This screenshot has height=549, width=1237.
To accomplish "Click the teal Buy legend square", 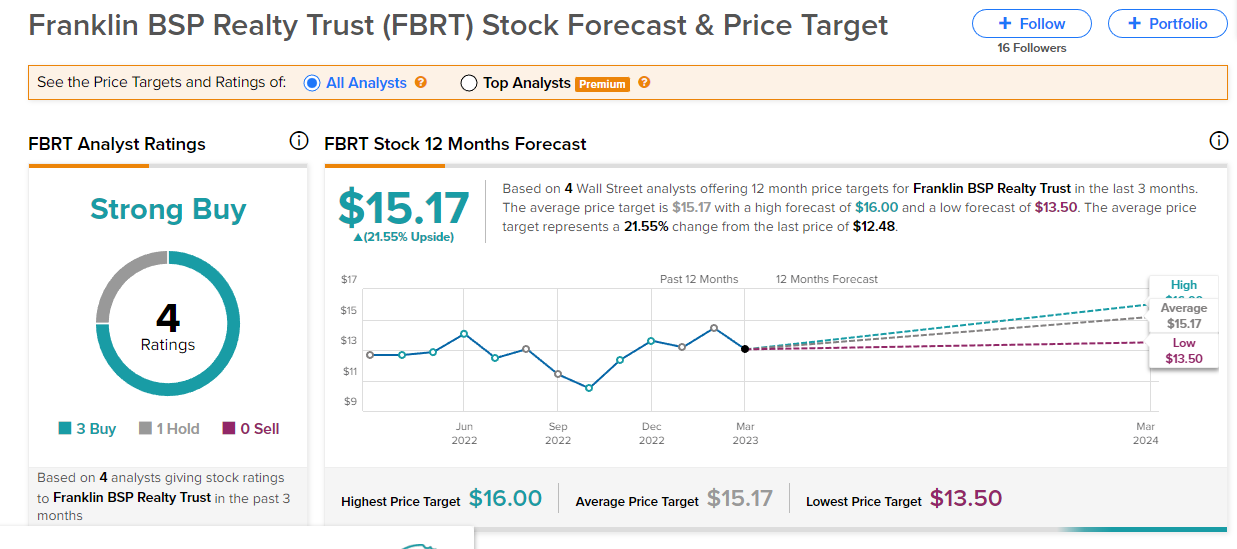I will click(65, 428).
